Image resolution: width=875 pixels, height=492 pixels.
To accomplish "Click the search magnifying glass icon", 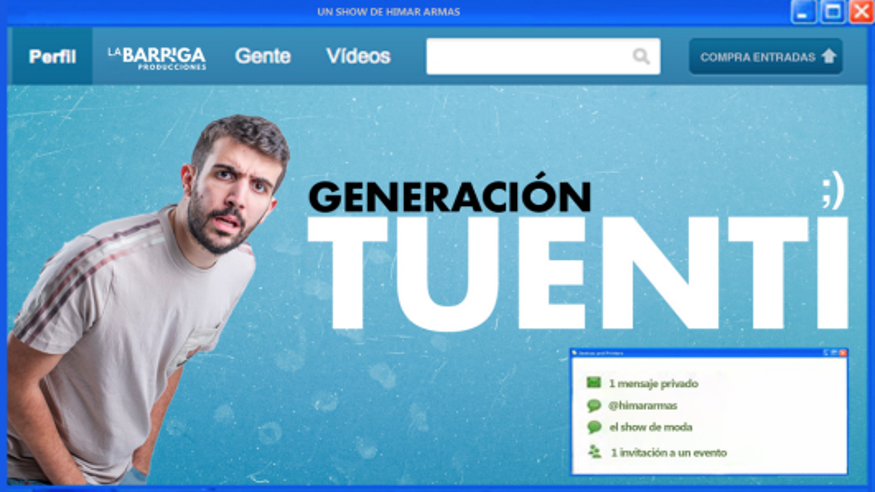I will click(641, 57).
